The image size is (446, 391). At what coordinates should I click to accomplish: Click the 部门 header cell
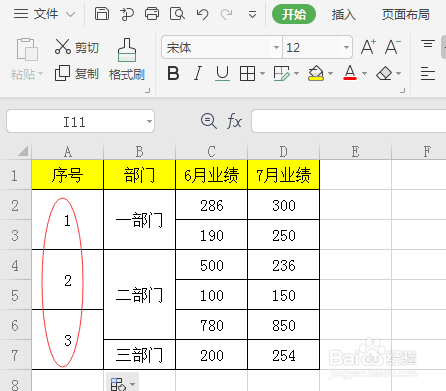tap(140, 175)
